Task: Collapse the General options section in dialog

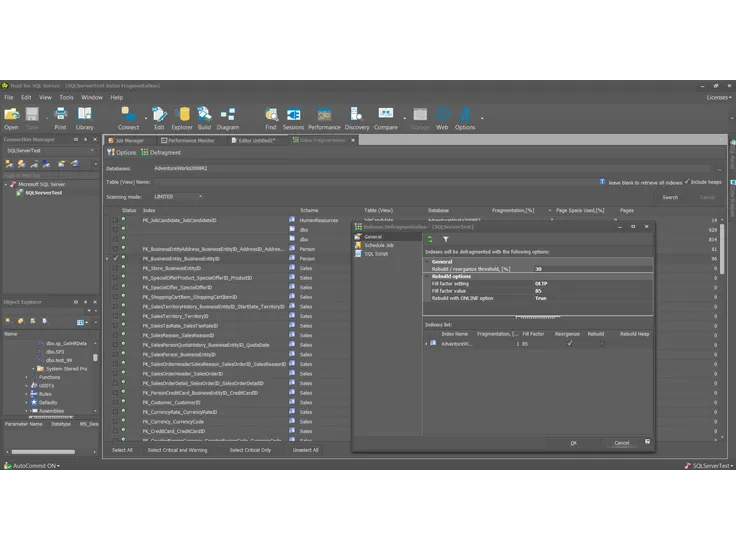Action: tap(427, 262)
